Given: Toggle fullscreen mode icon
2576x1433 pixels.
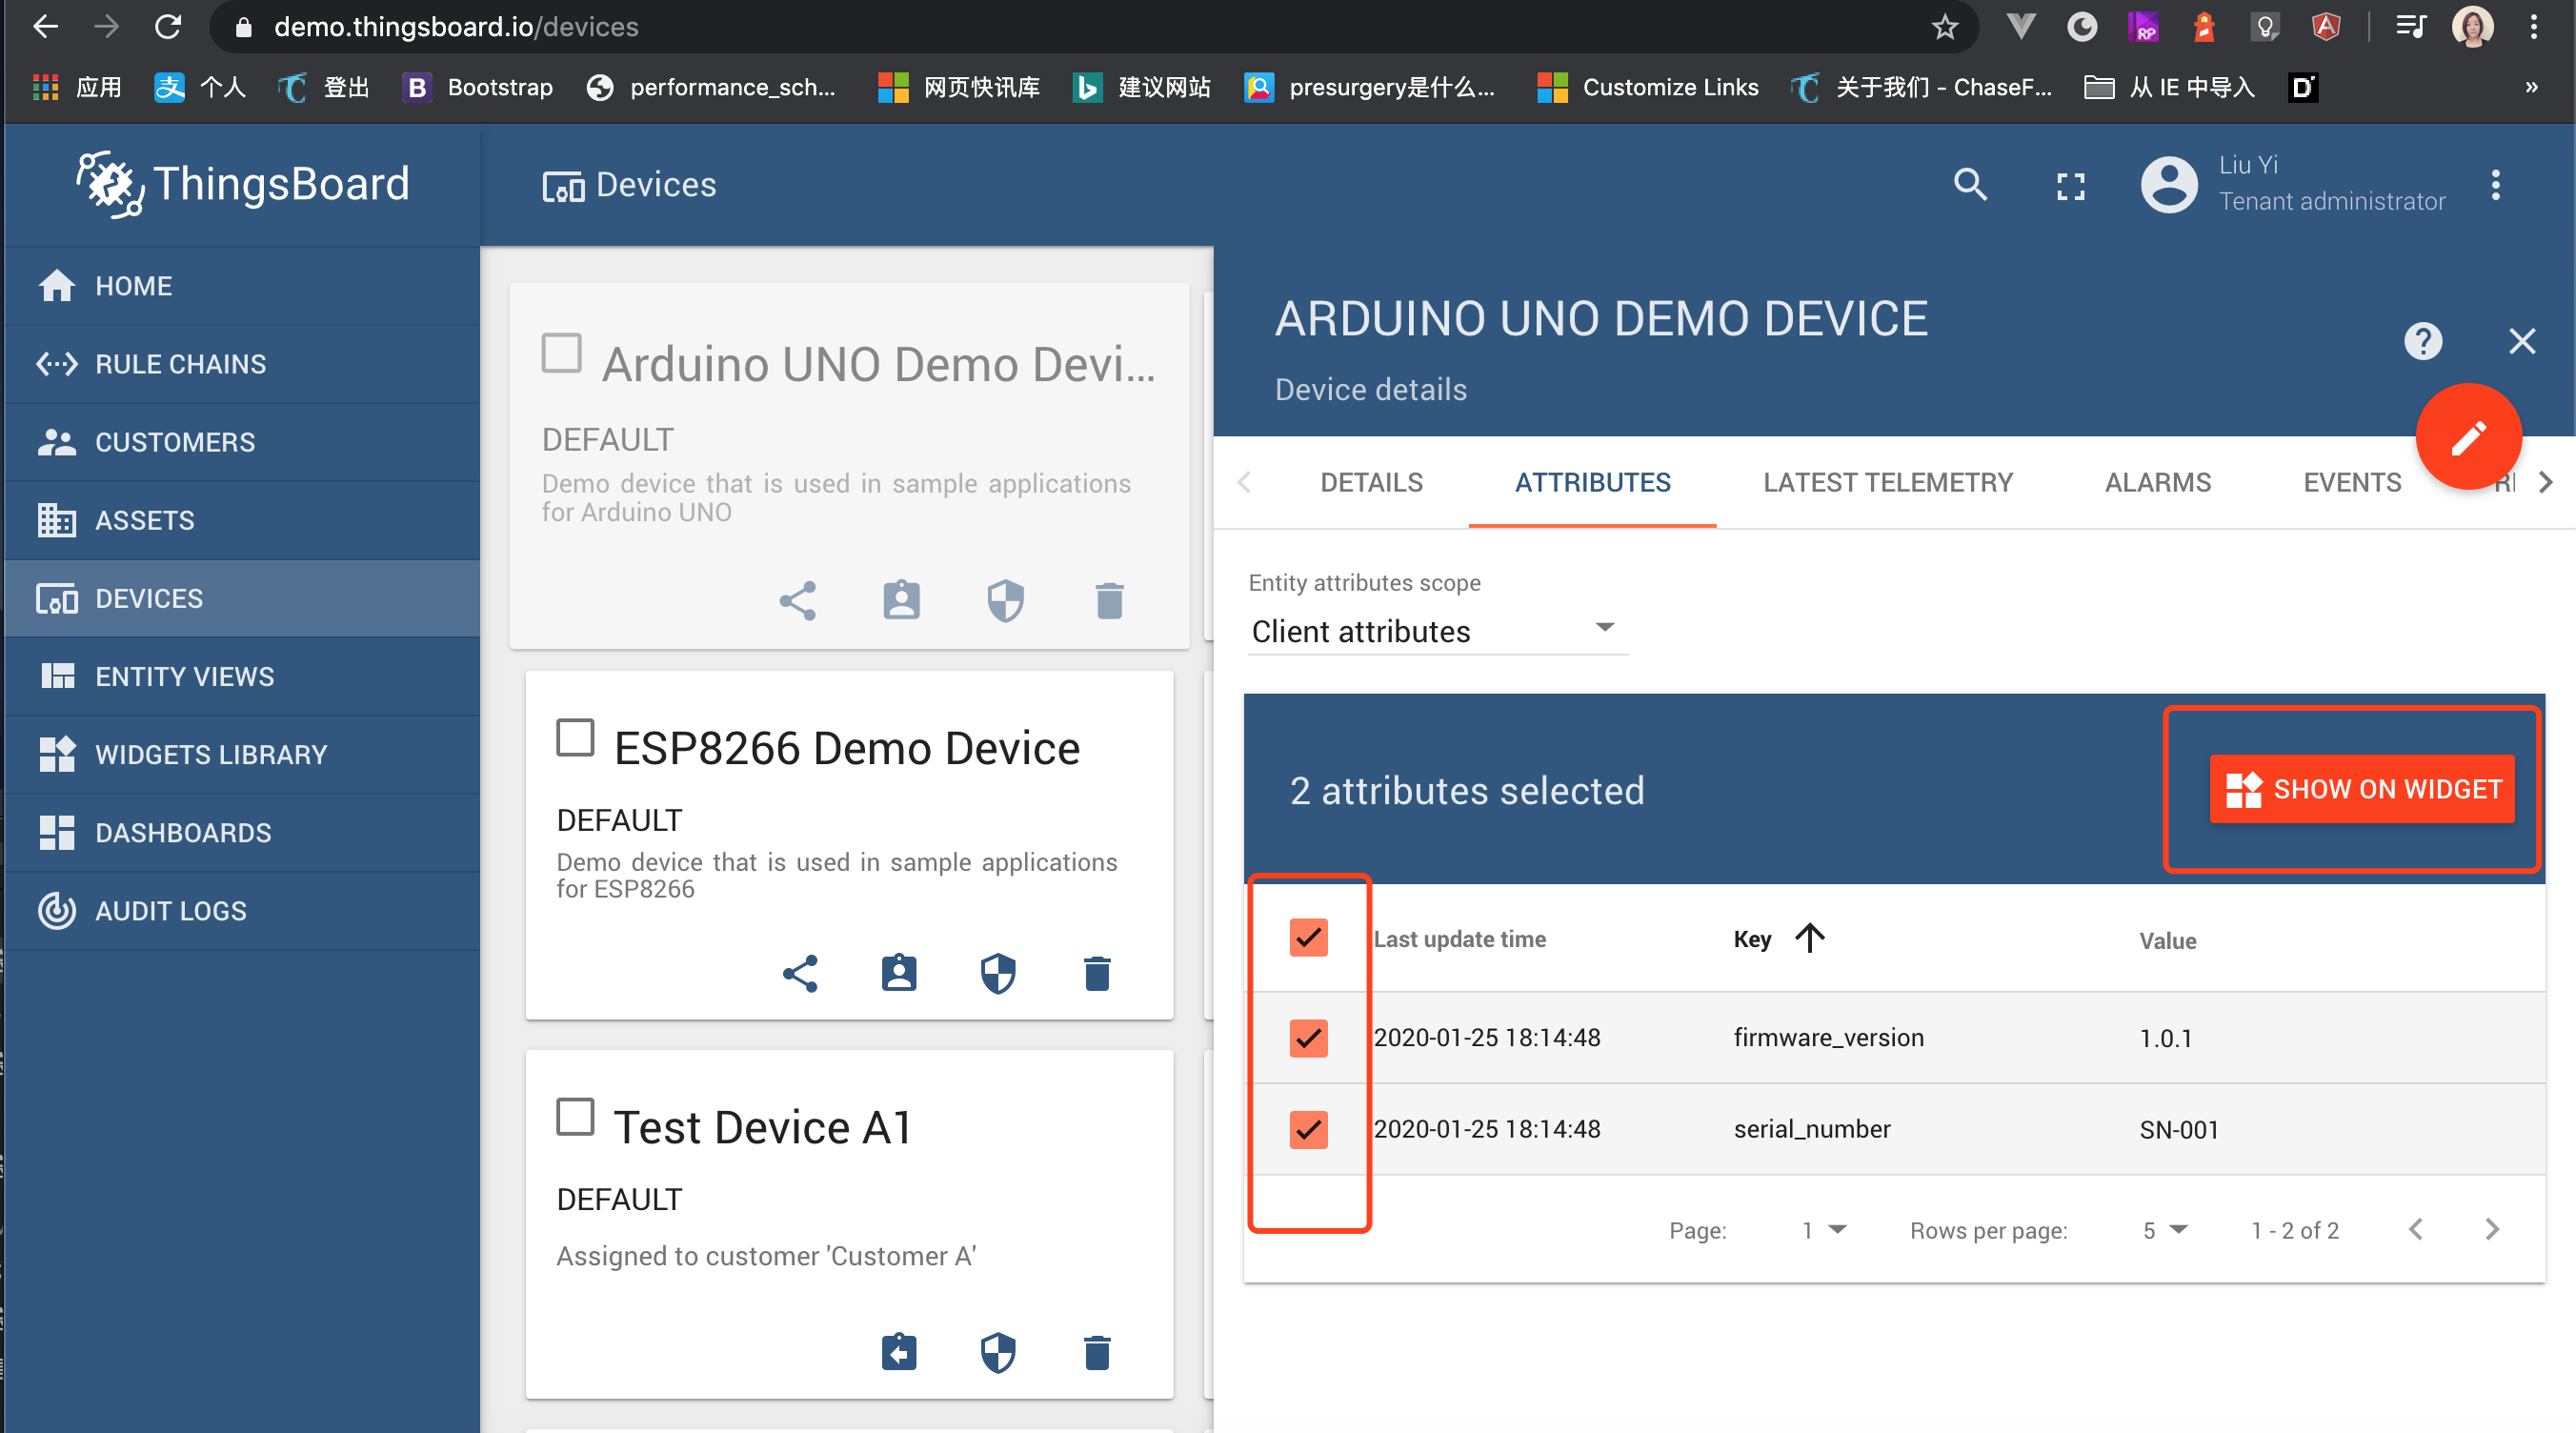Looking at the screenshot, I should click(x=2070, y=186).
